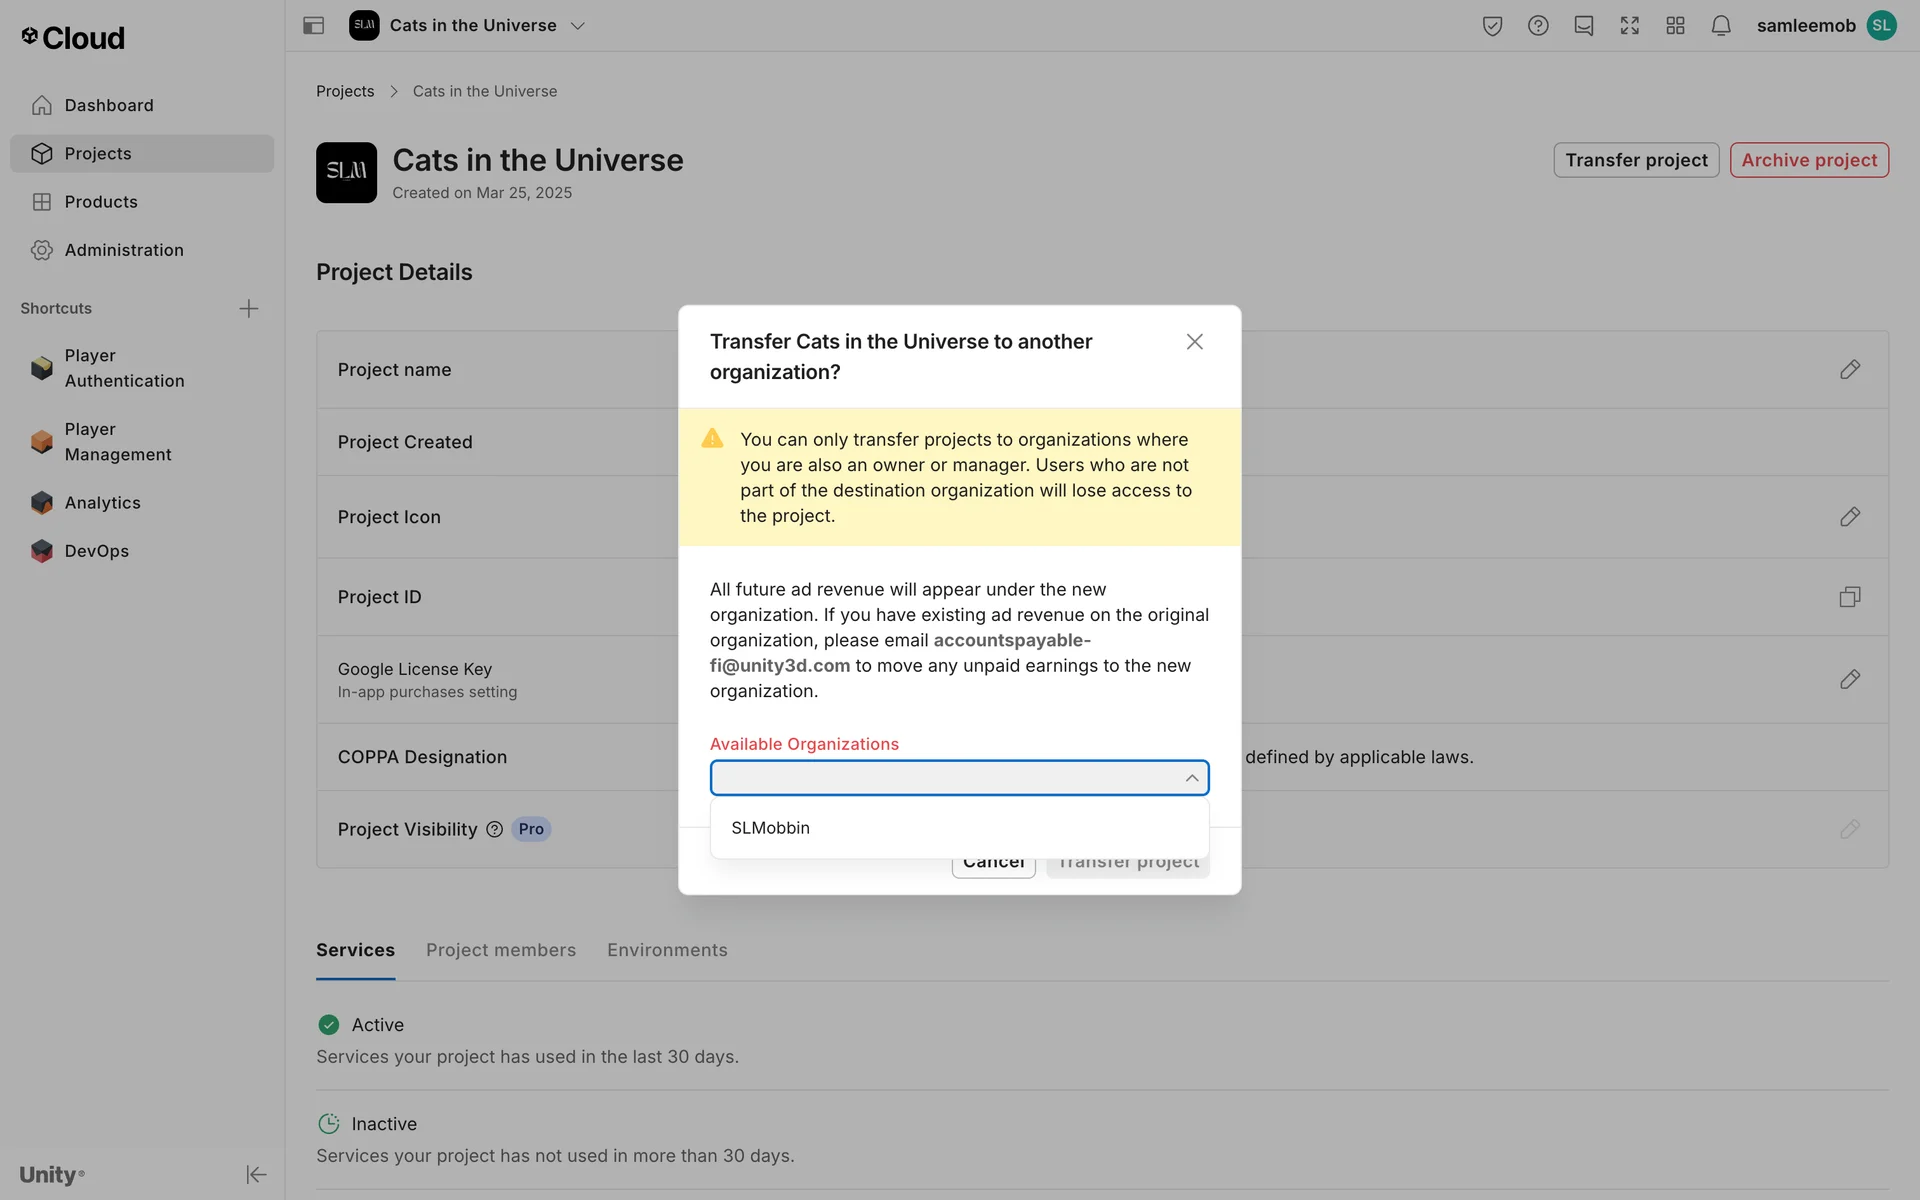Copy Project ID with copy icon
1920x1200 pixels.
tap(1849, 597)
